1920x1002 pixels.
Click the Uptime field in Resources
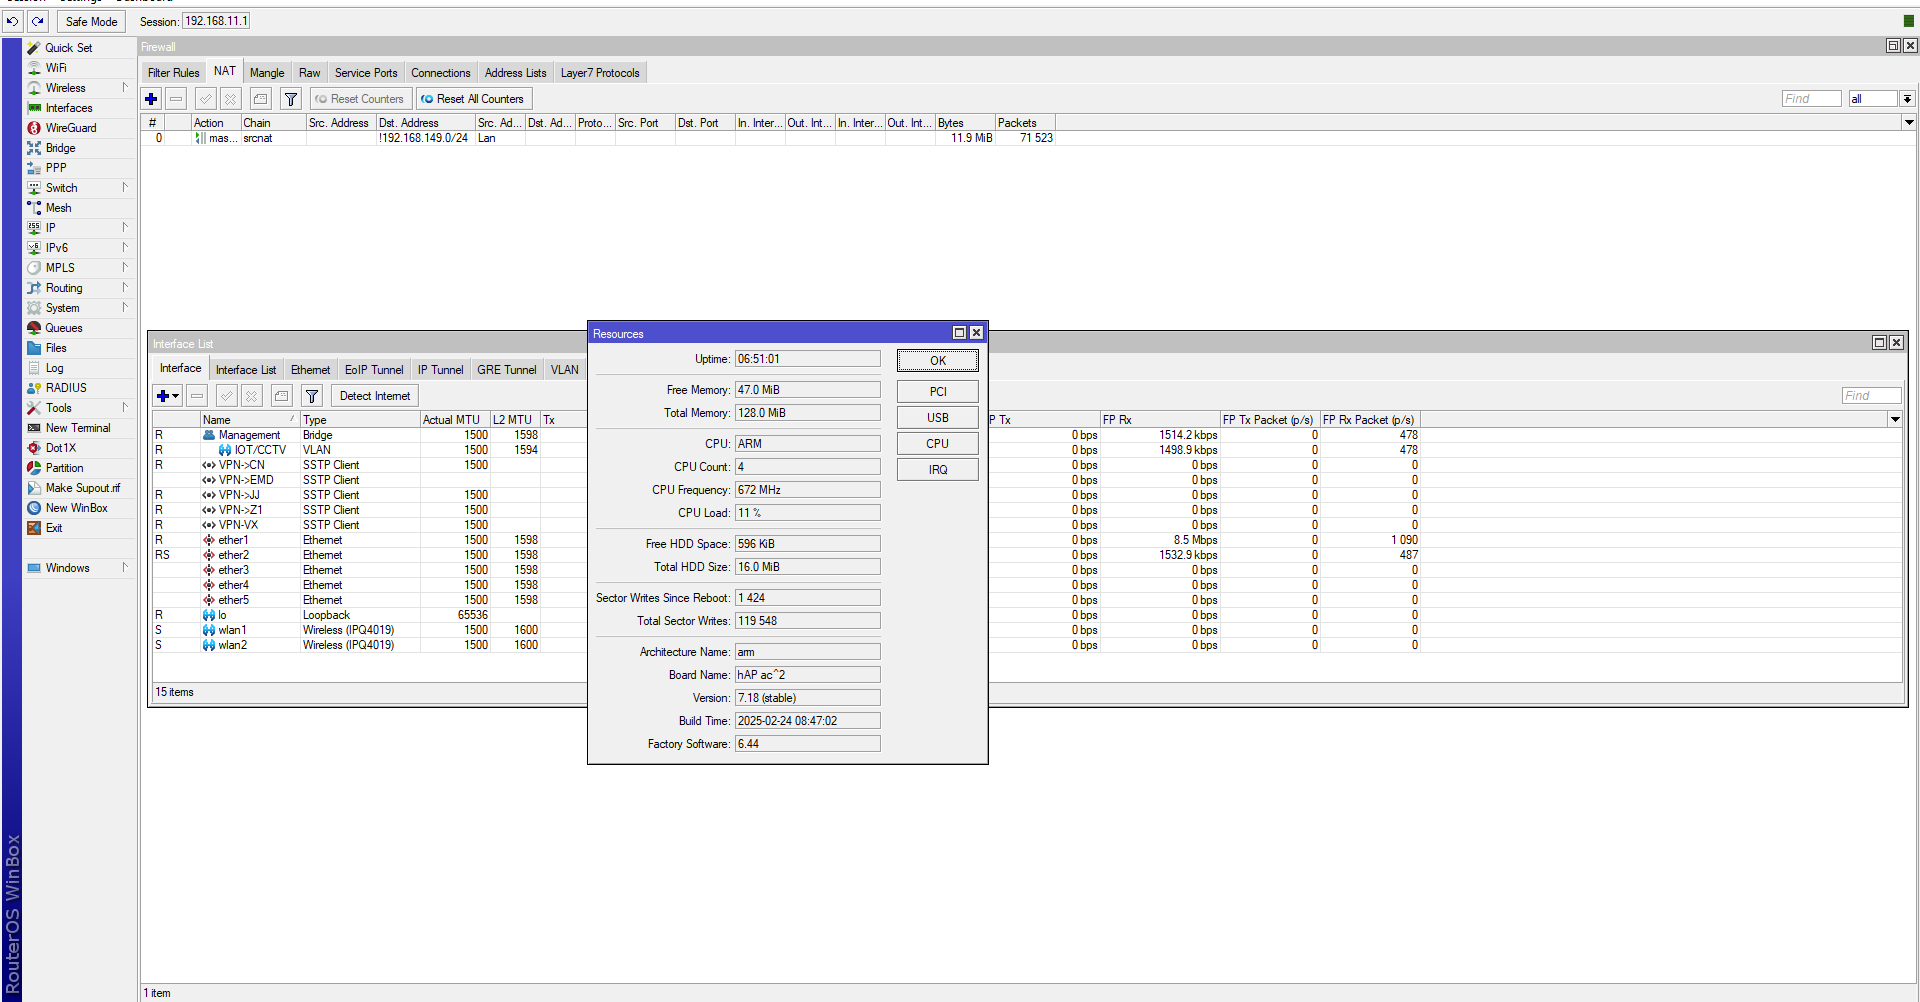point(808,359)
